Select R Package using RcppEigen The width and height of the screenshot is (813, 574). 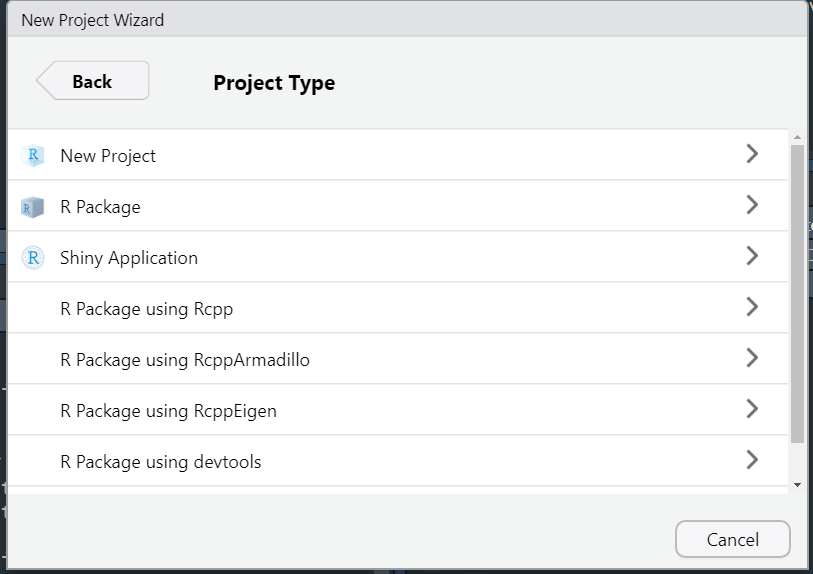coord(169,411)
